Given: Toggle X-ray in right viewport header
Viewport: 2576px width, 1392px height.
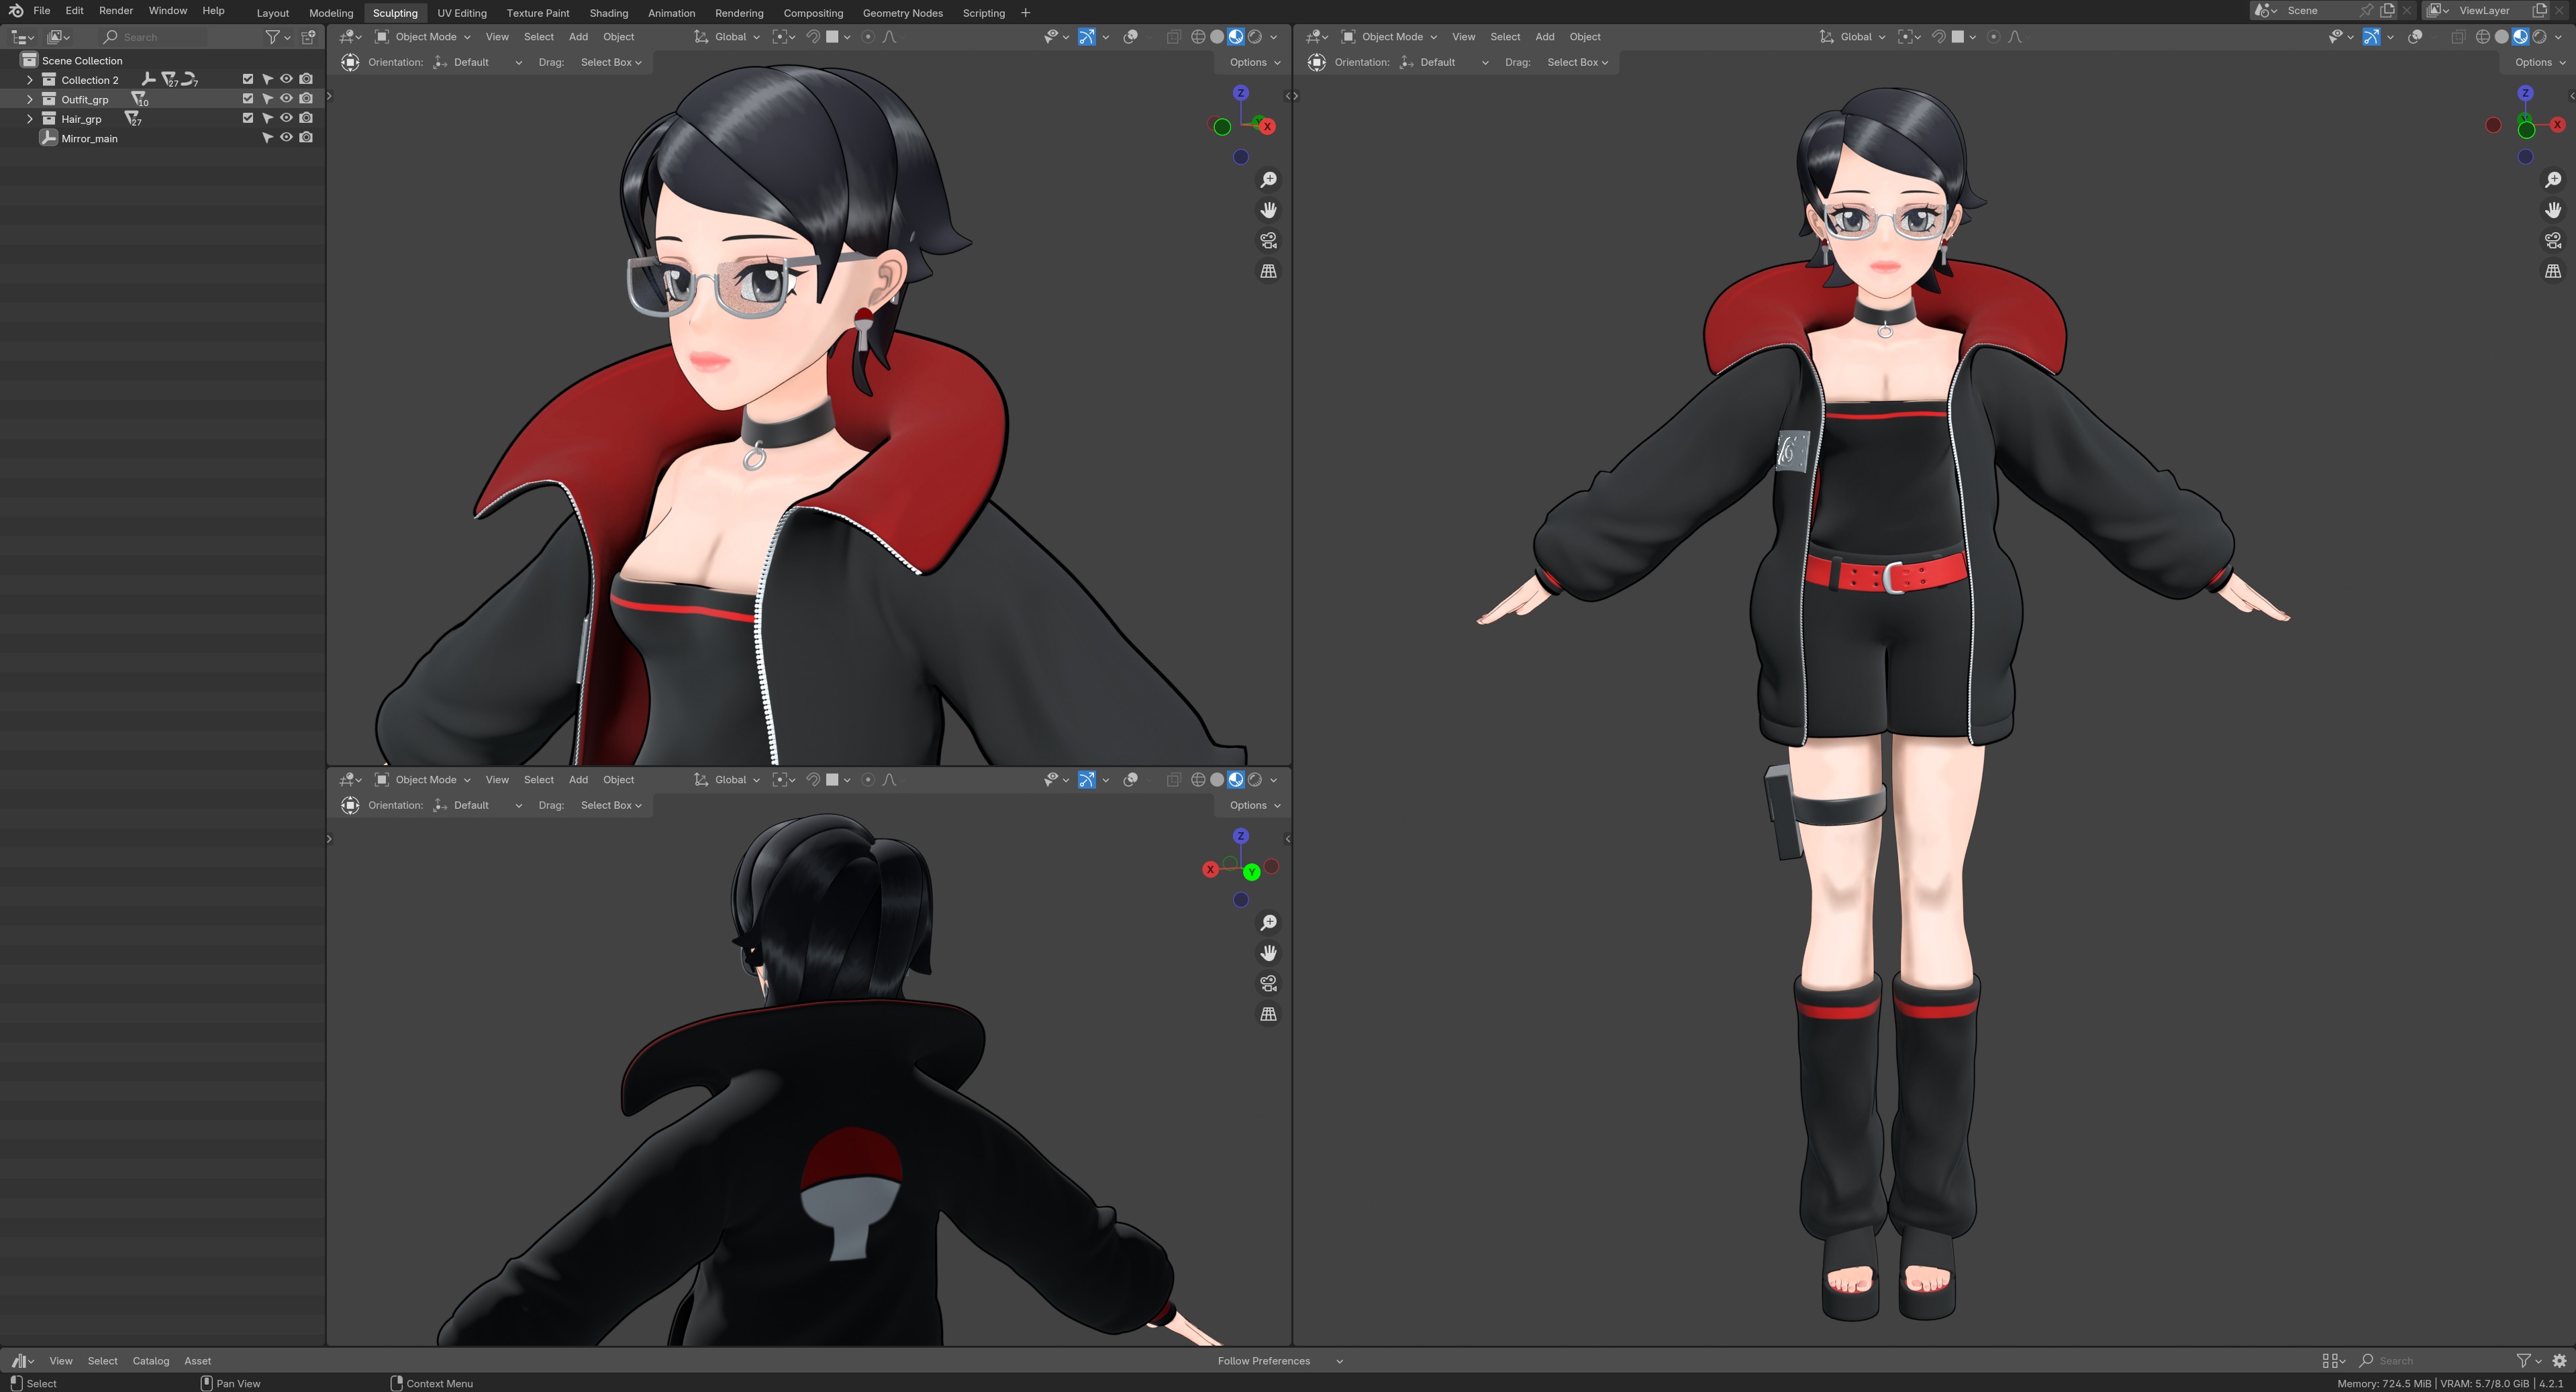Looking at the screenshot, I should click(x=2458, y=37).
